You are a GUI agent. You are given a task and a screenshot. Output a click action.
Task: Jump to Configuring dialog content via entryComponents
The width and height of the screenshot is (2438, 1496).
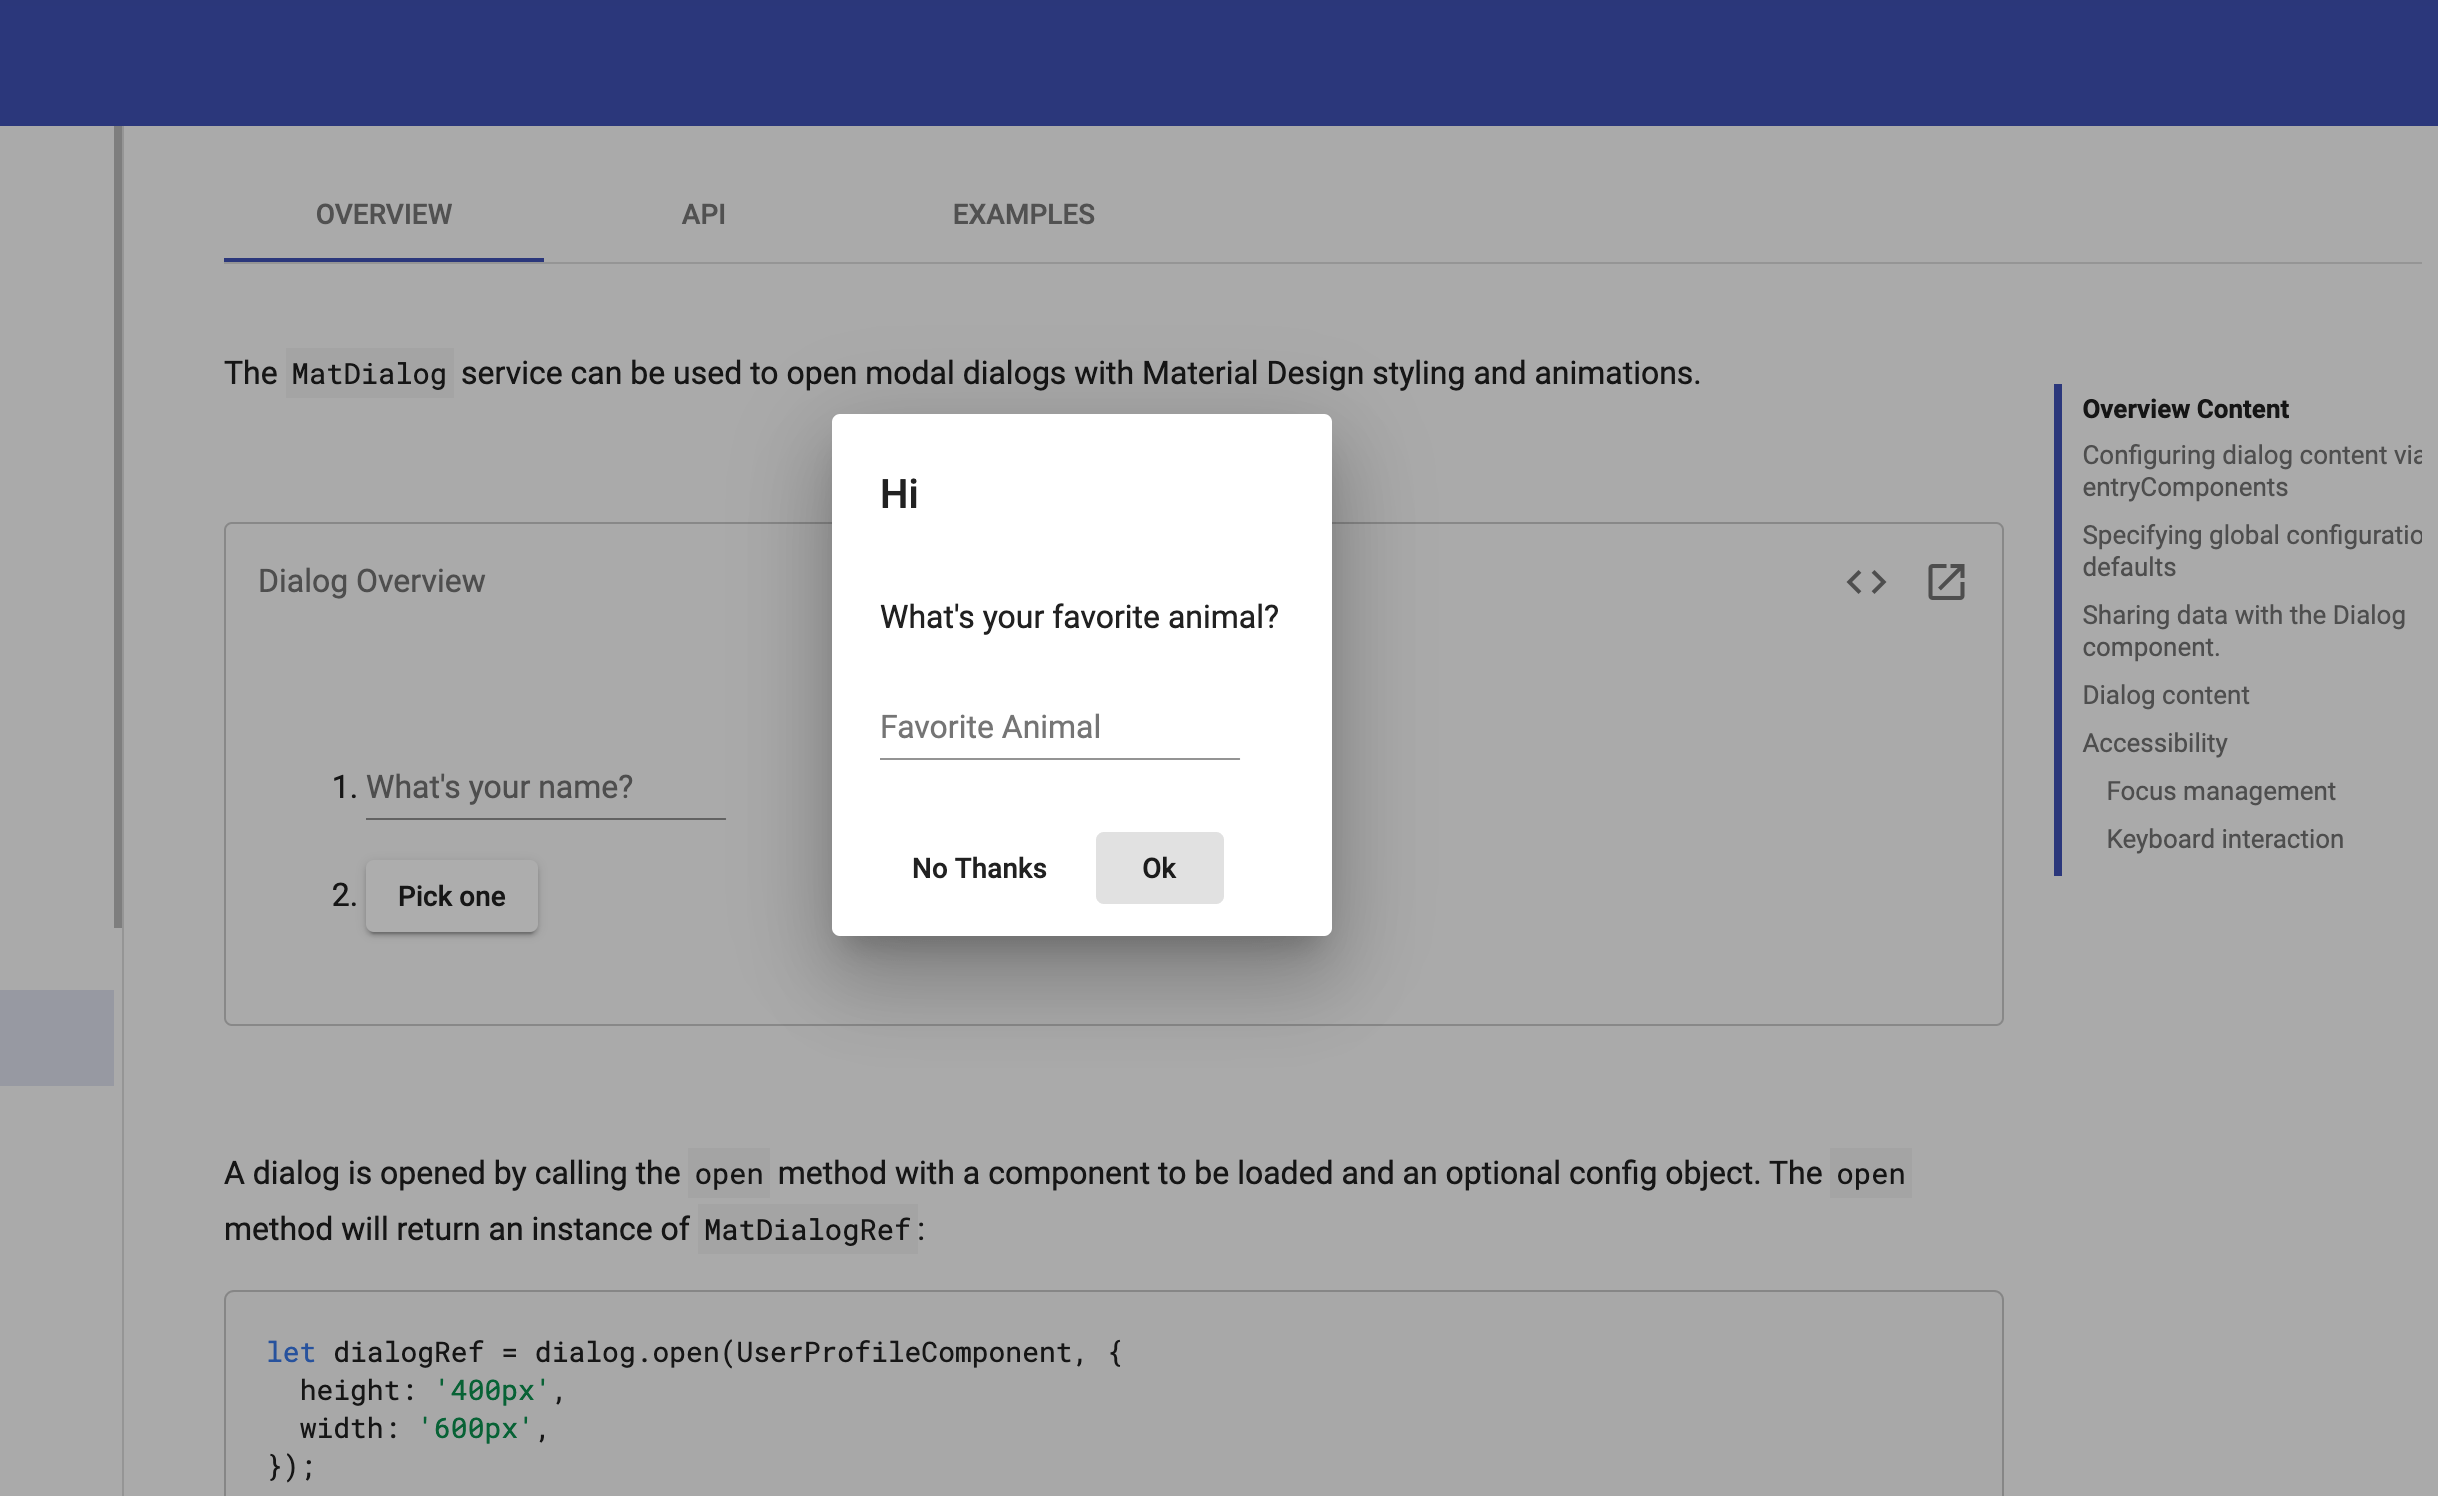2250,471
